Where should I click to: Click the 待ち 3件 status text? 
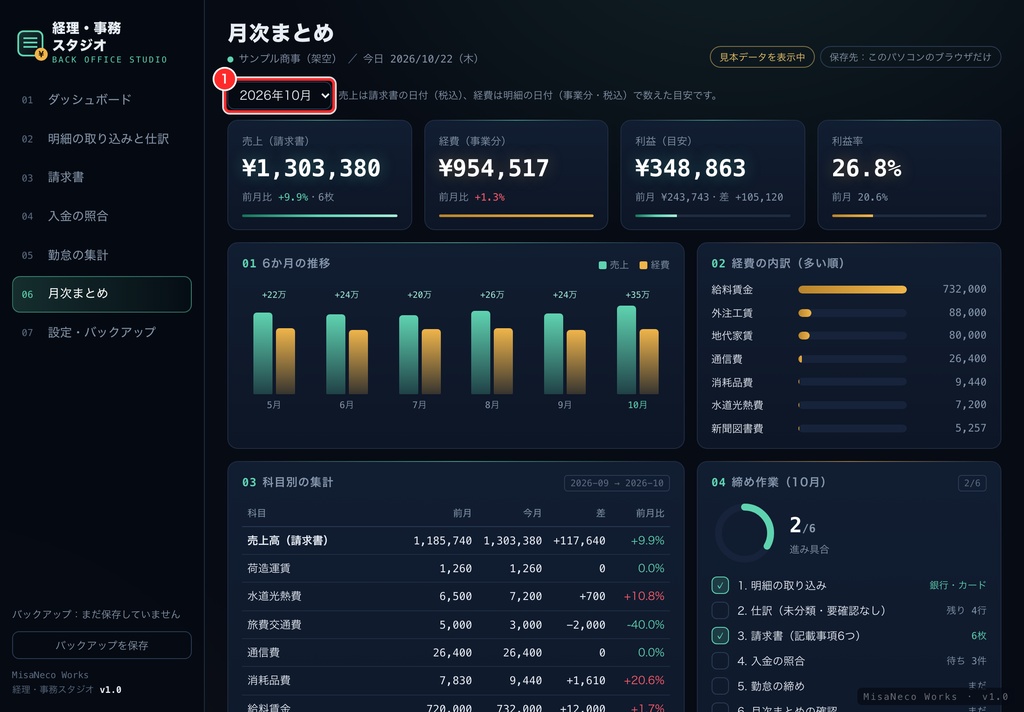click(x=967, y=660)
